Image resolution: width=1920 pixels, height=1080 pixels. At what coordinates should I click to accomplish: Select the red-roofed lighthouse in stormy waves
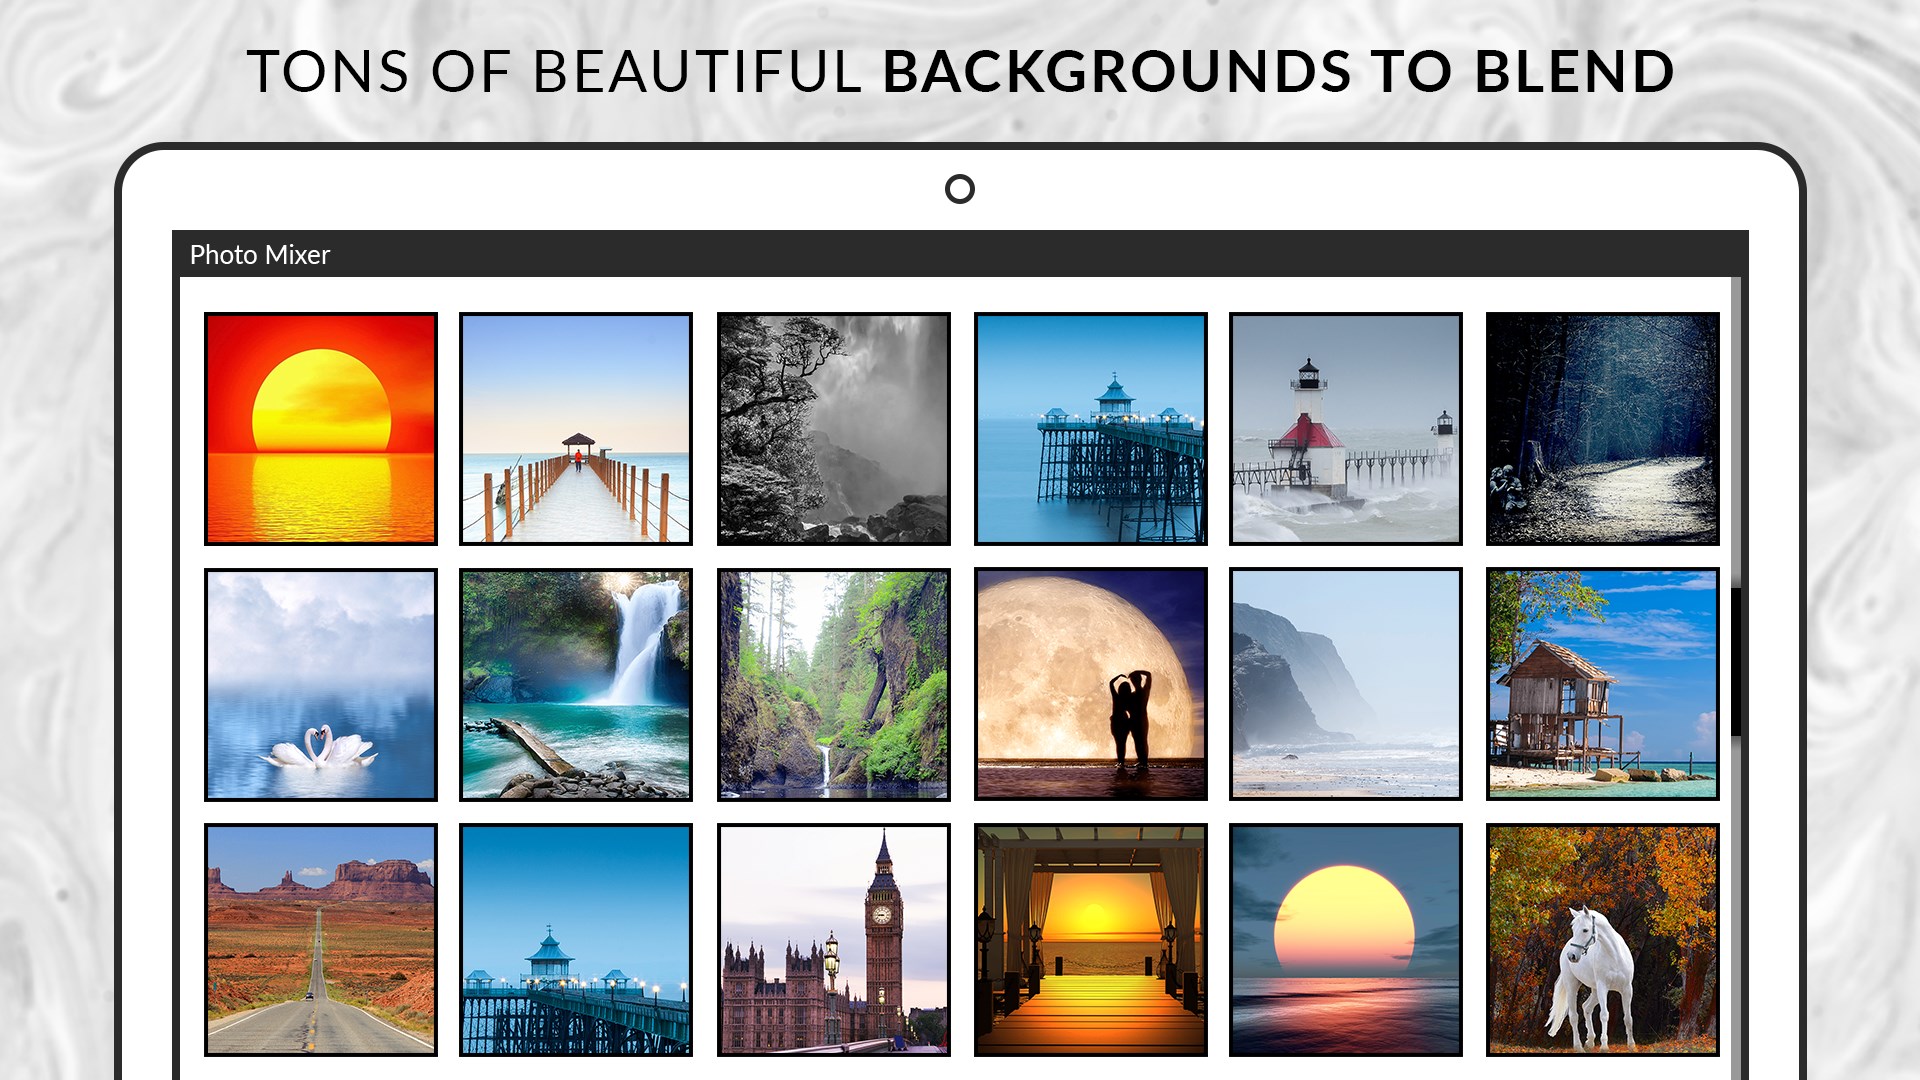coord(1346,429)
